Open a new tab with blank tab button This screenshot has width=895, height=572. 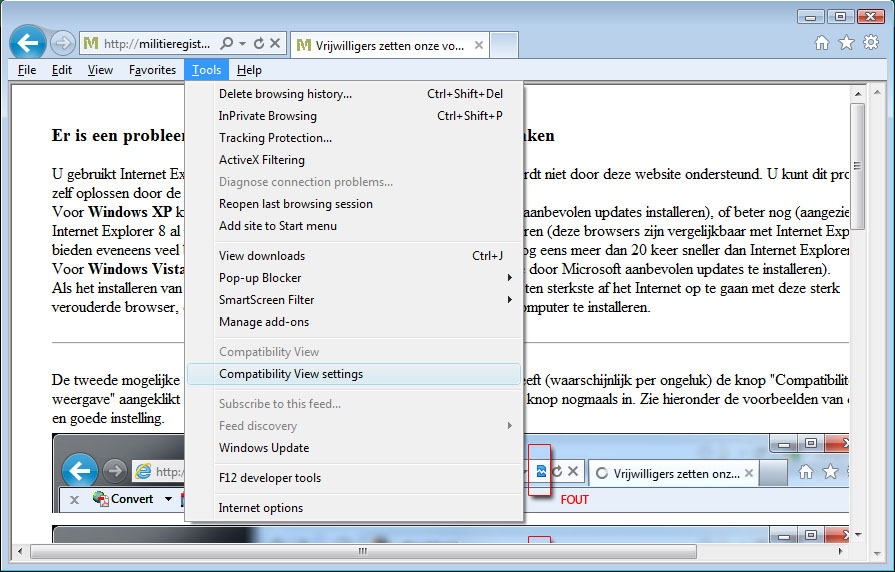[504, 46]
